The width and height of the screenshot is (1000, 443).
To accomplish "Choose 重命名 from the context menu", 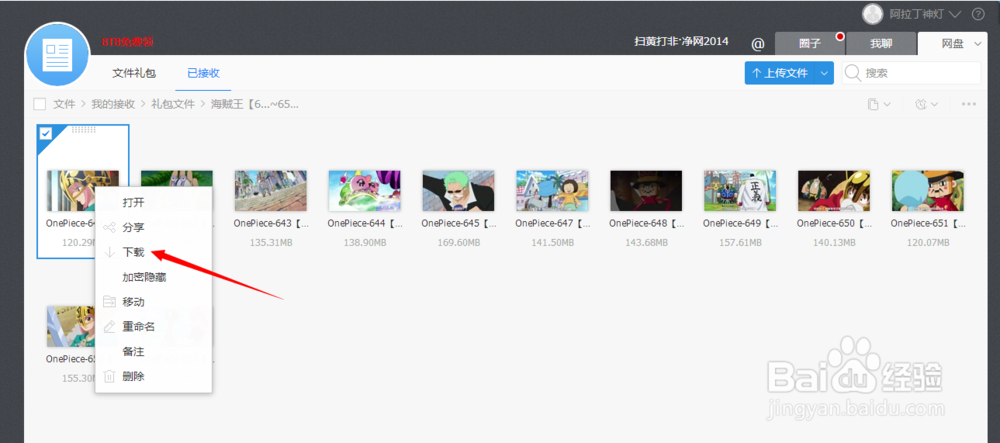I will coord(138,326).
